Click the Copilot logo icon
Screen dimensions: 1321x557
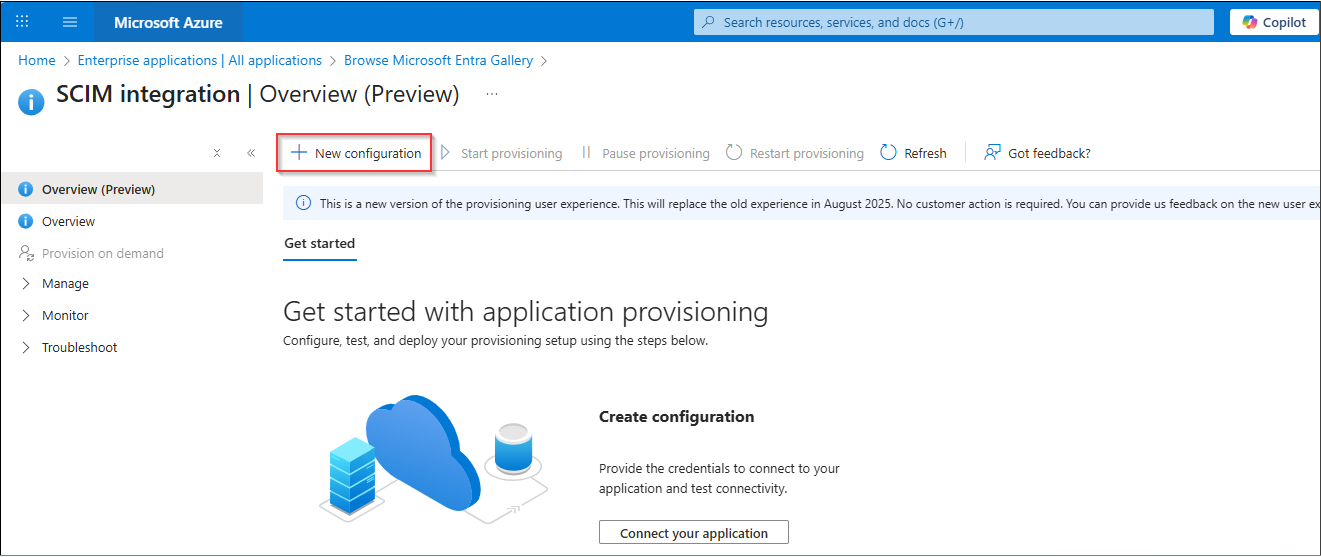(x=1249, y=22)
